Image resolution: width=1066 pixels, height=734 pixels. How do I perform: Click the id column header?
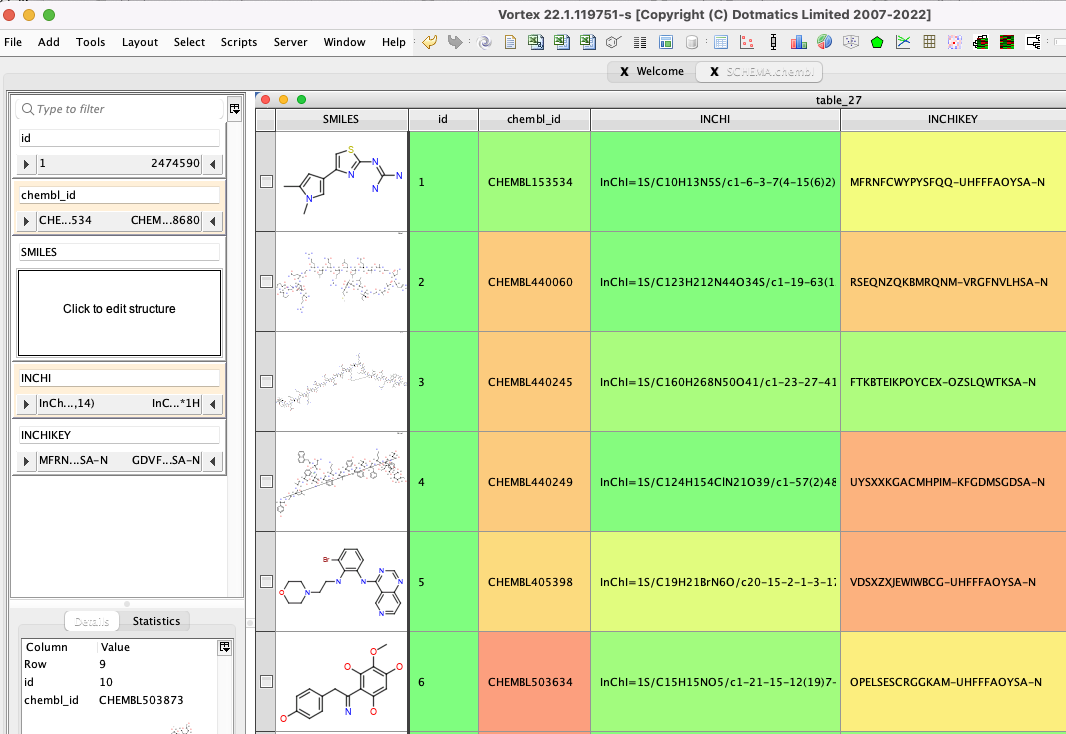pyautogui.click(x=443, y=119)
